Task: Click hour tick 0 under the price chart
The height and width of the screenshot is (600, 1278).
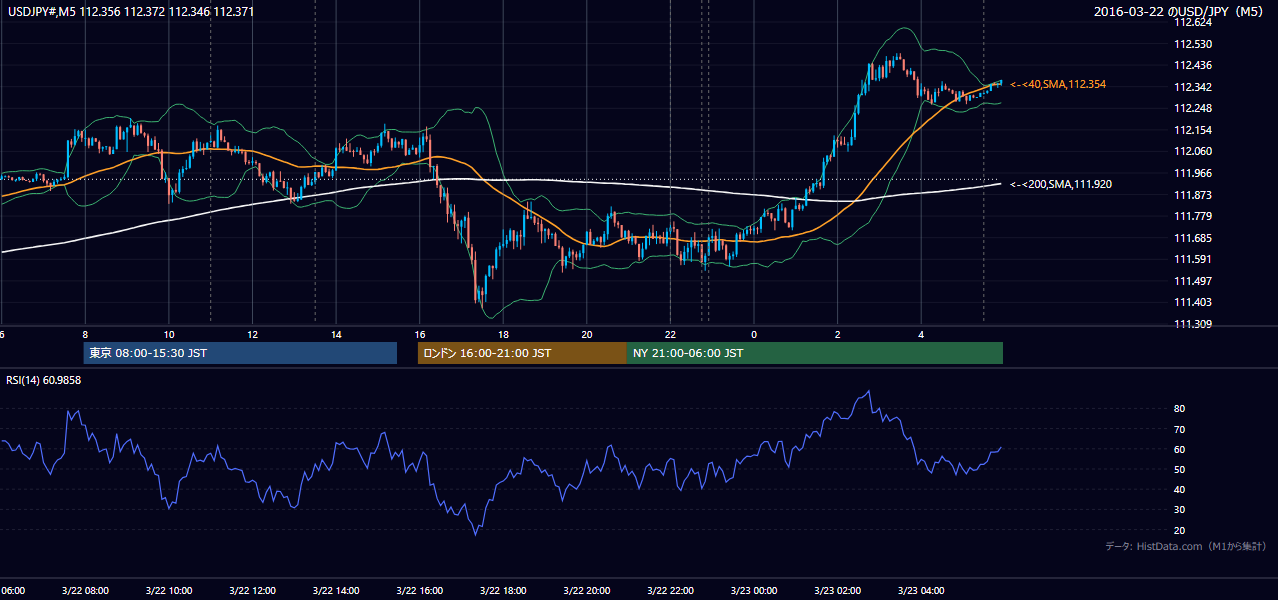Action: point(754,335)
